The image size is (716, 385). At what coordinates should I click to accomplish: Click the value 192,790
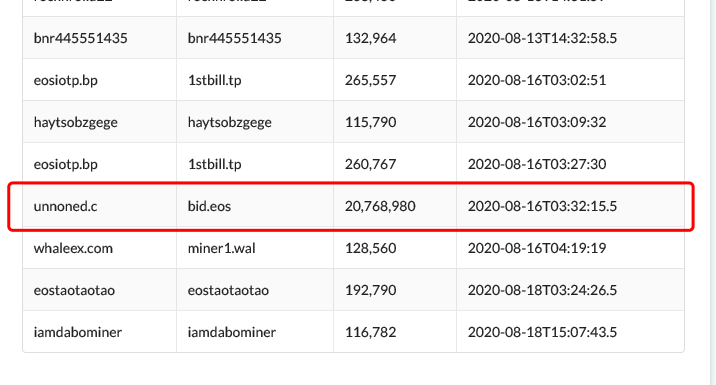370,290
